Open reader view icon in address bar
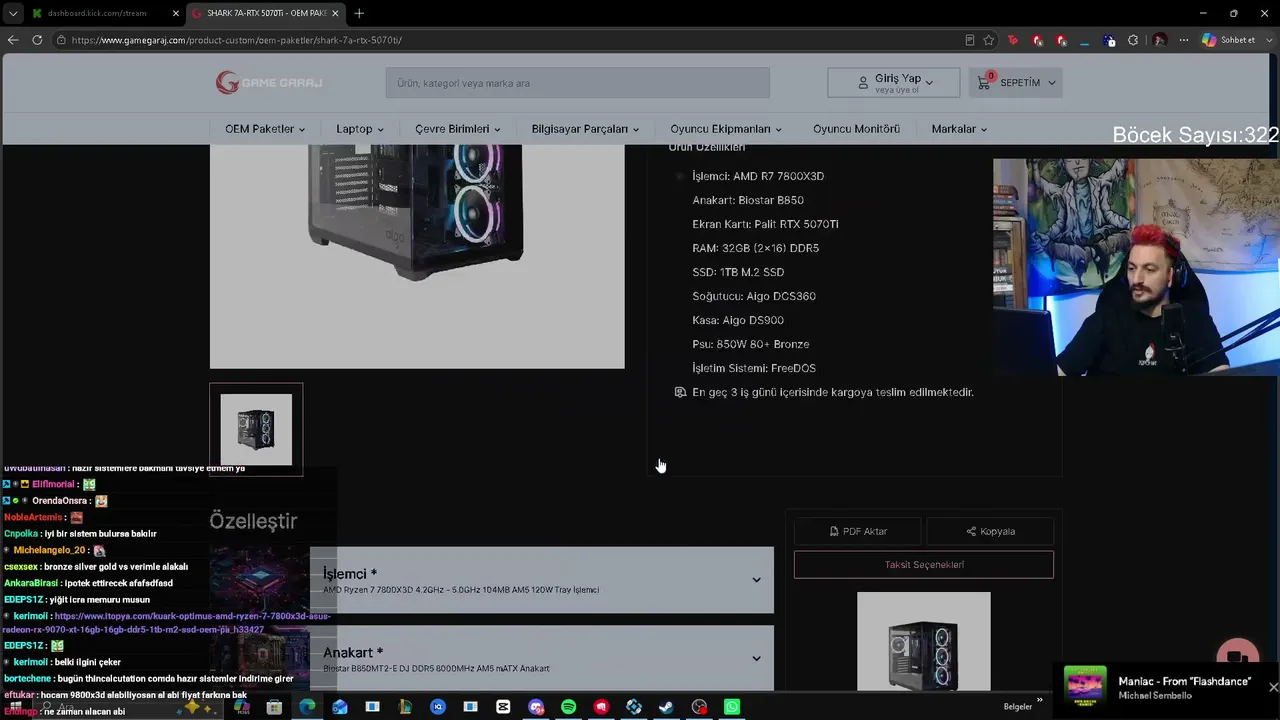The image size is (1280, 720). tap(969, 40)
